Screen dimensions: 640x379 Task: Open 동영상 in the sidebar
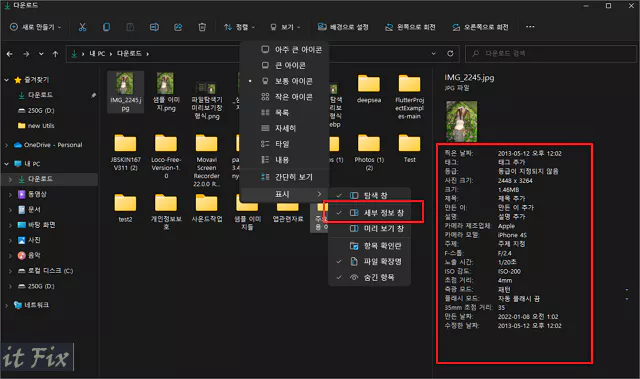point(32,194)
